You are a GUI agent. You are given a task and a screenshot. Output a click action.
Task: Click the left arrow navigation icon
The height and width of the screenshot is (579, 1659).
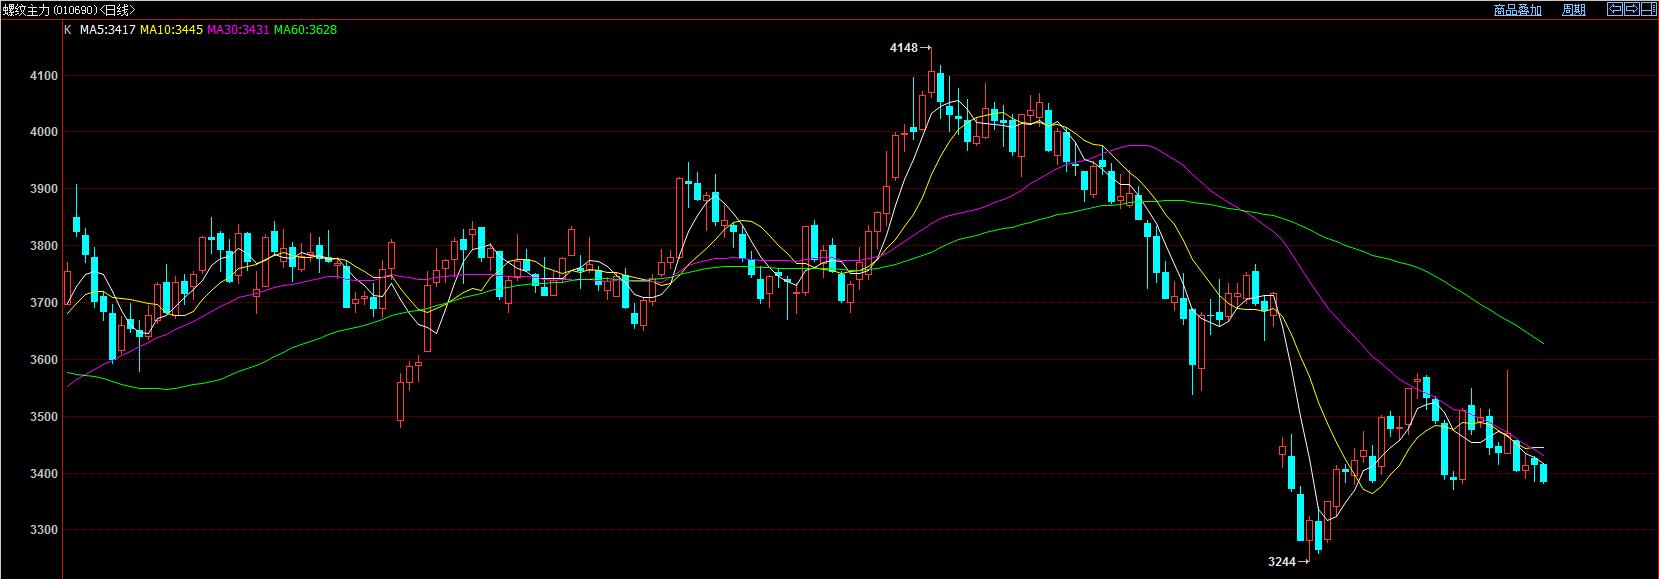(1615, 9)
